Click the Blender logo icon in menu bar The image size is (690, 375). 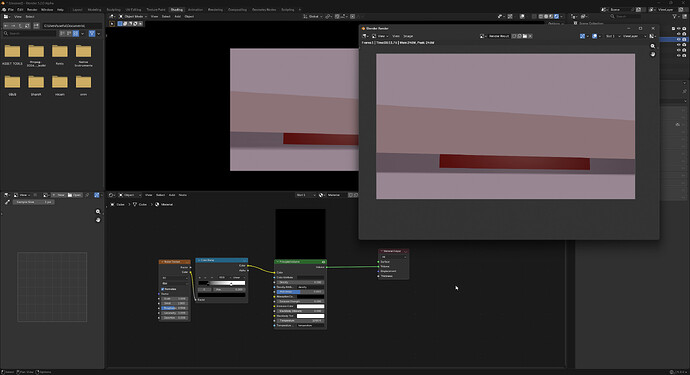tap(4, 9)
